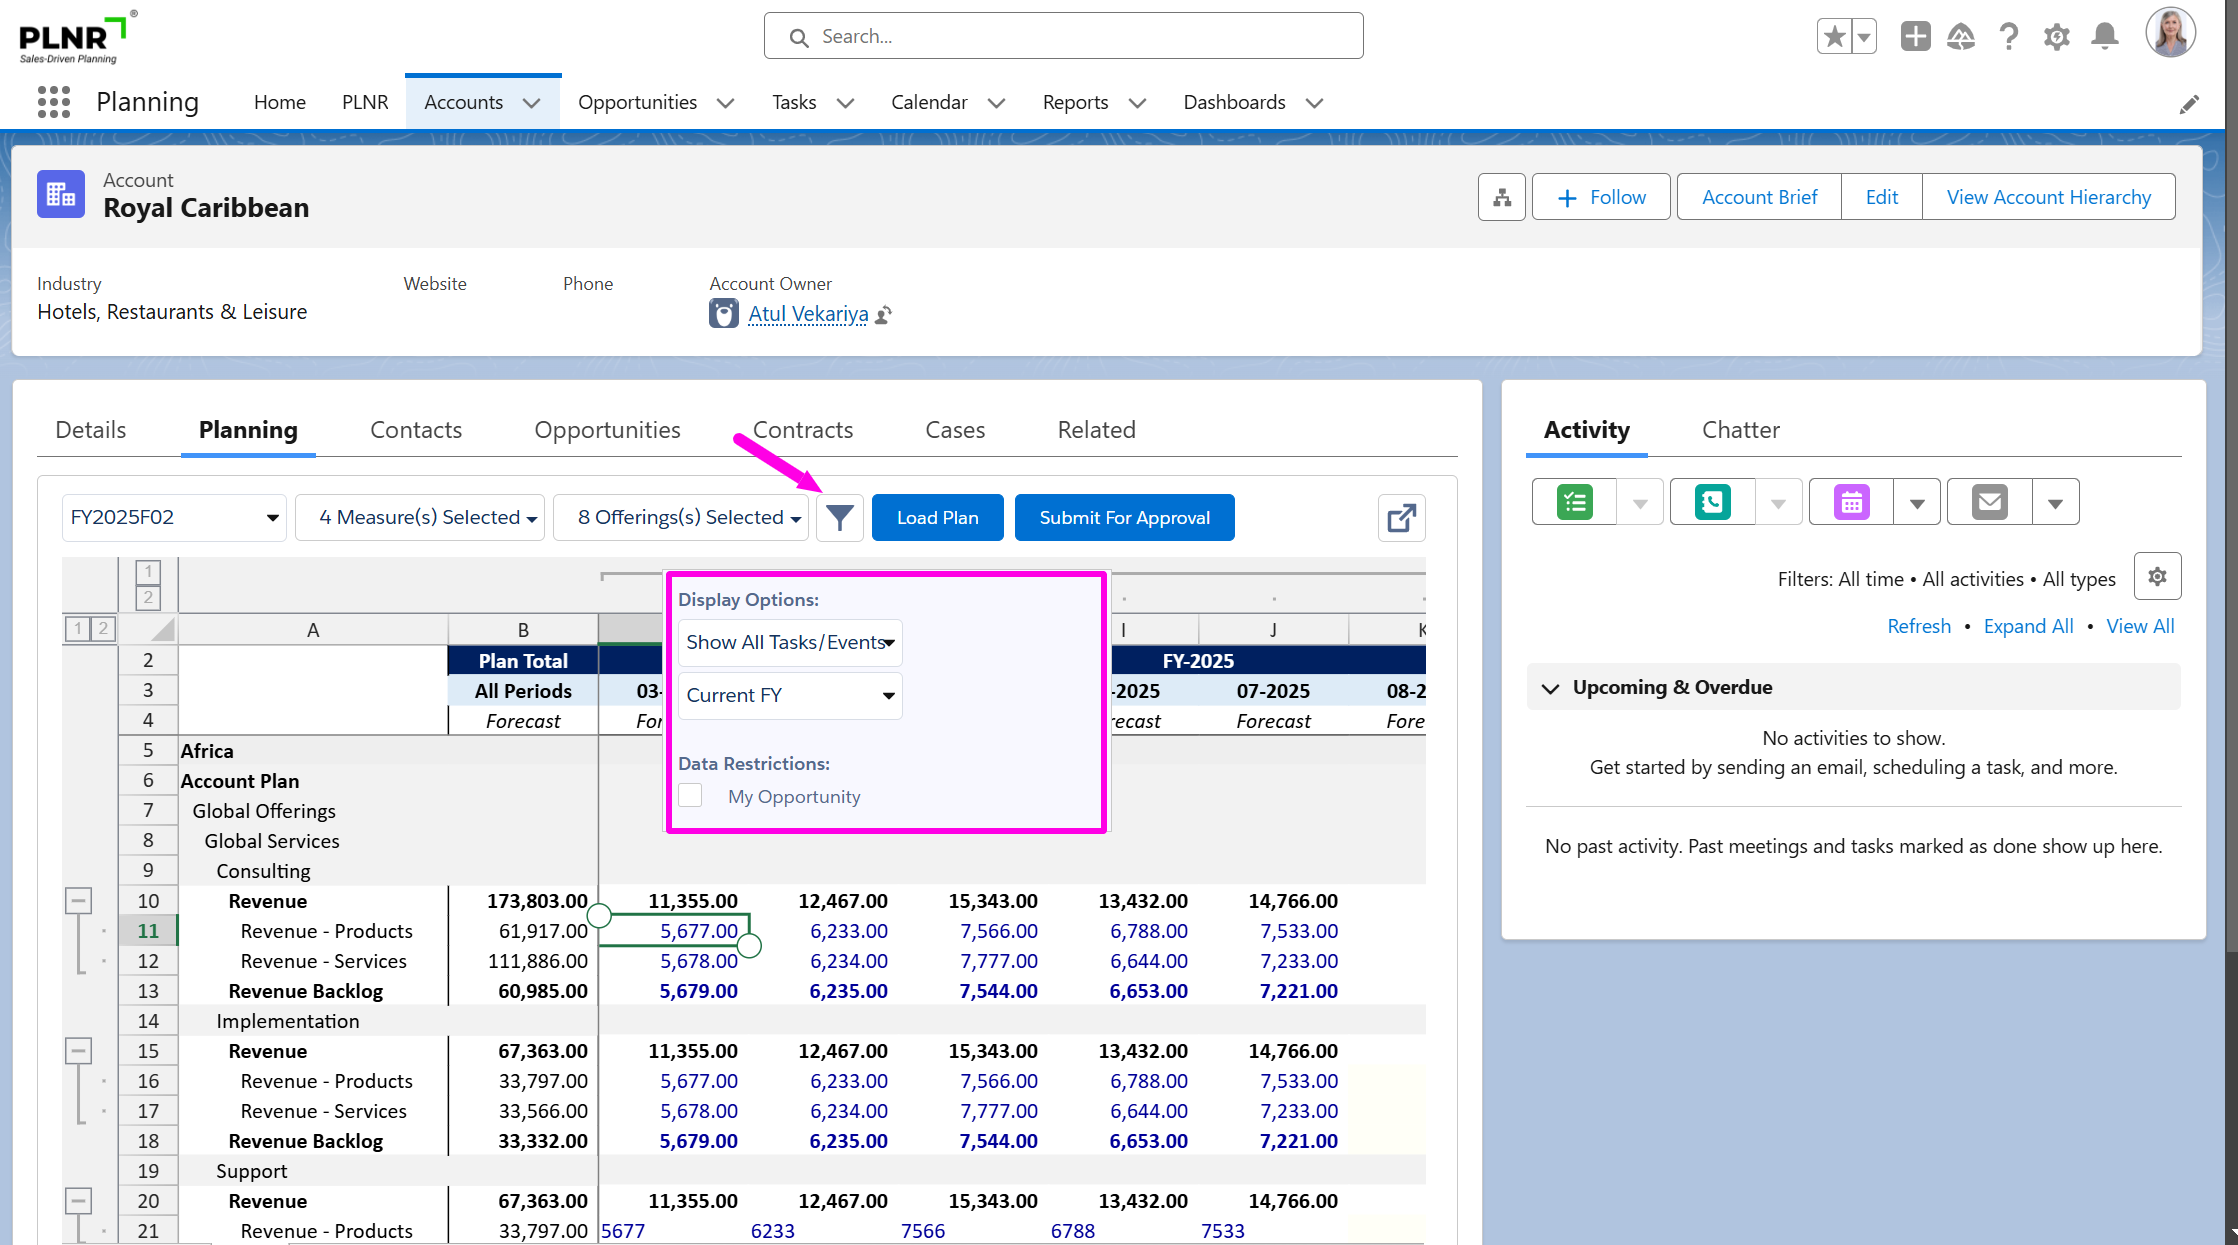The image size is (2238, 1245).
Task: Open the App Launcher grid
Action: point(53,102)
